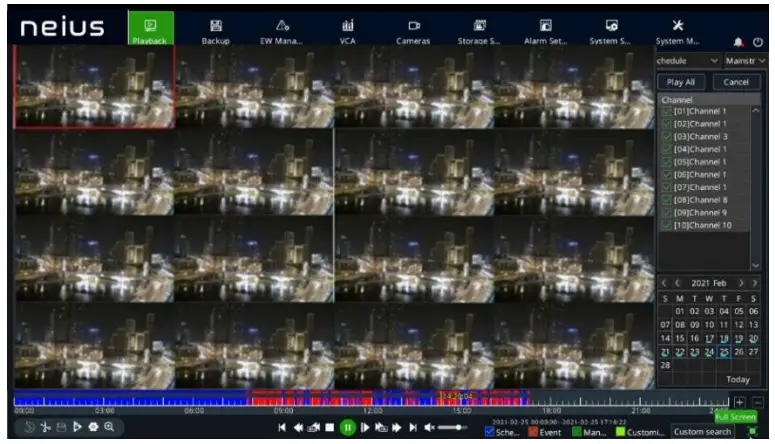Toggle checkbox for [08]Channel 8

pyautogui.click(x=667, y=200)
